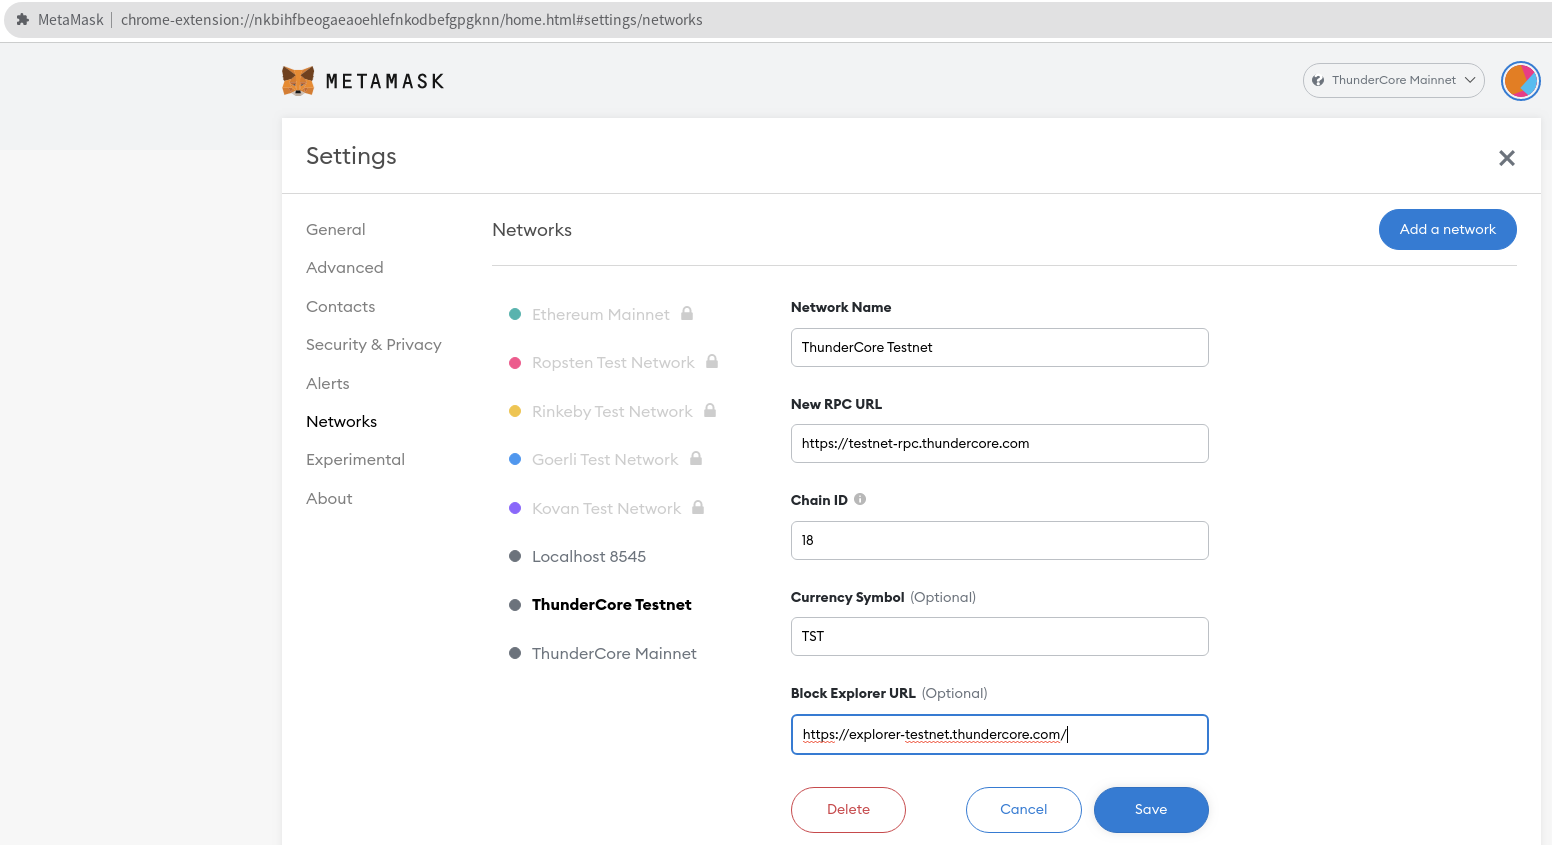This screenshot has width=1552, height=845.
Task: Select Localhost 8545 from the network list
Action: coord(589,556)
